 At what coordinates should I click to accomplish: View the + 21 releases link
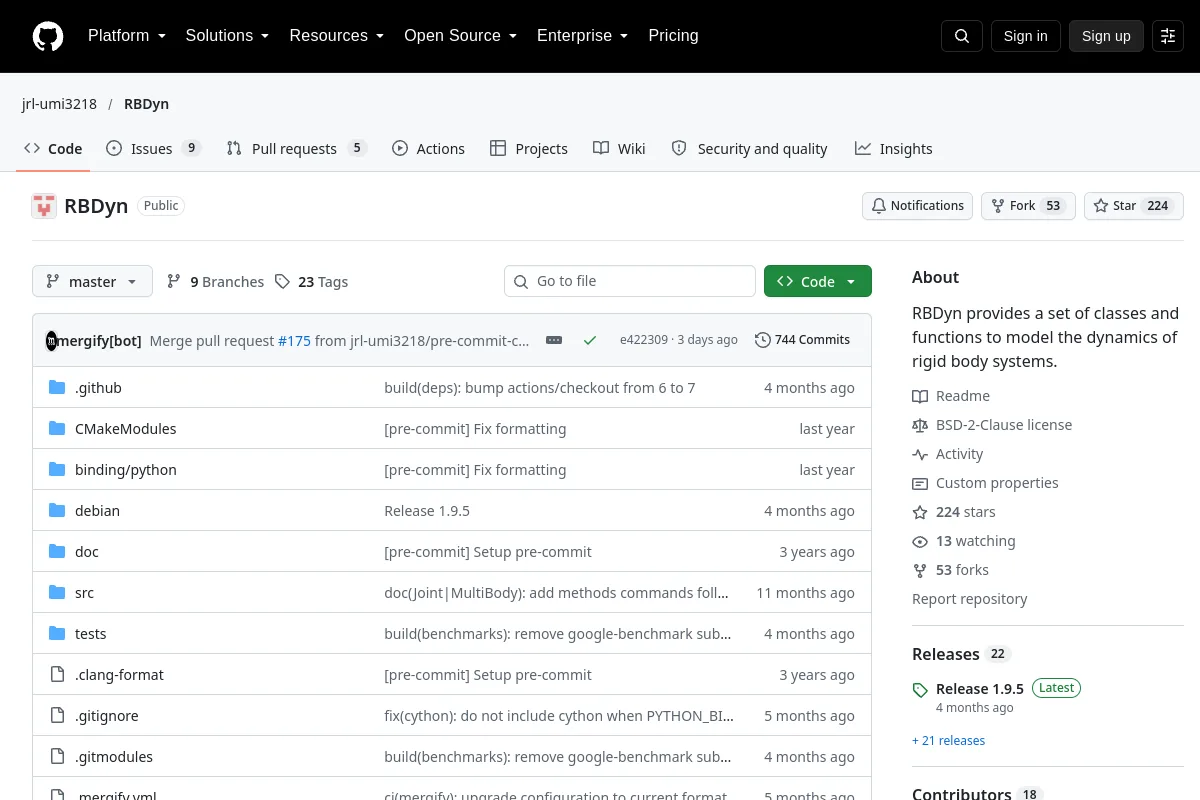948,741
